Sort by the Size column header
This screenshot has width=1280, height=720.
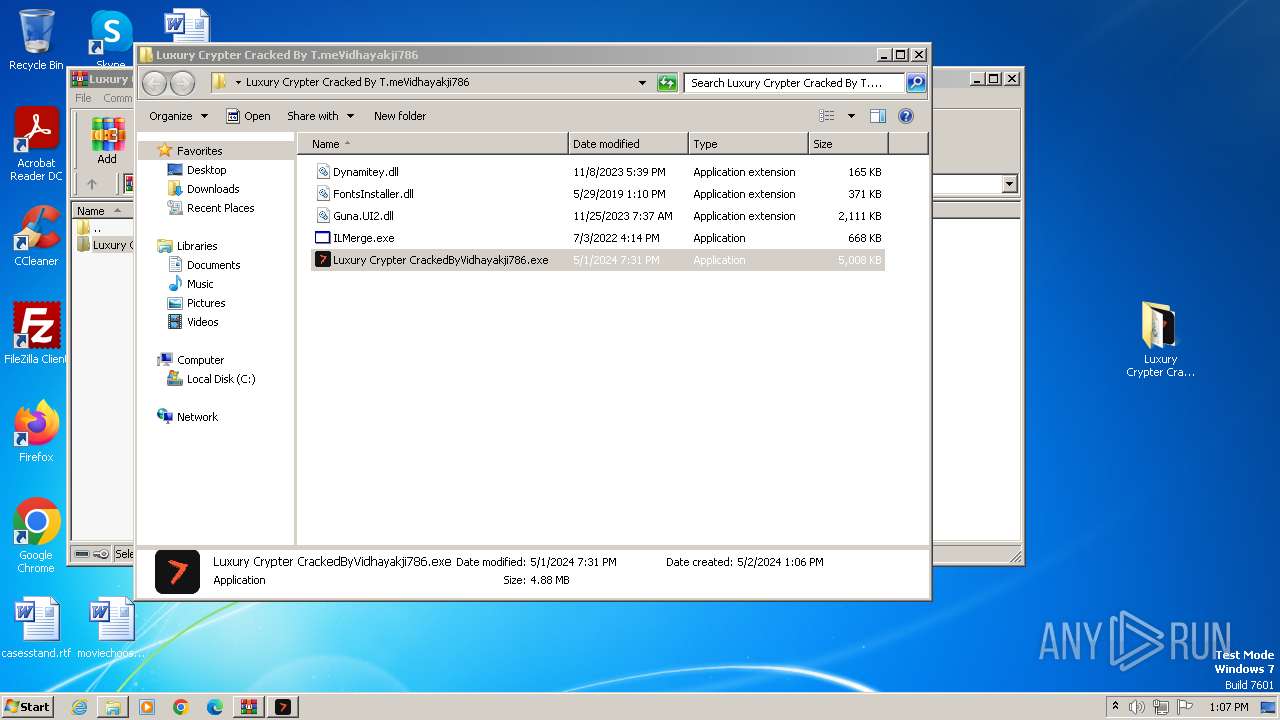(x=848, y=144)
